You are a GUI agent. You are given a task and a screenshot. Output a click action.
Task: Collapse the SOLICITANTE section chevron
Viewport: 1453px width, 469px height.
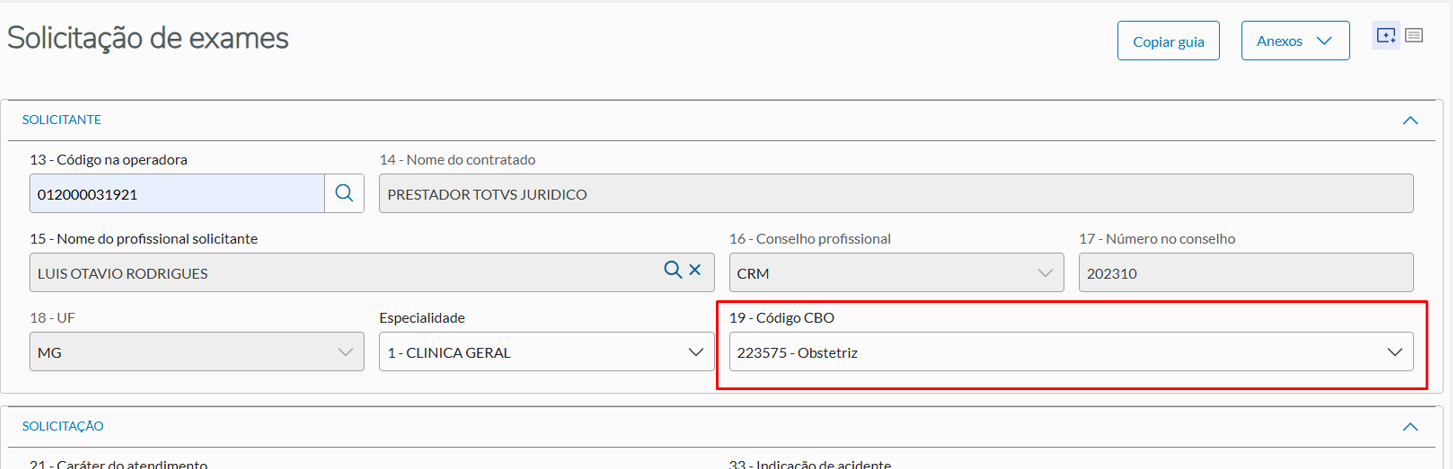1410,120
